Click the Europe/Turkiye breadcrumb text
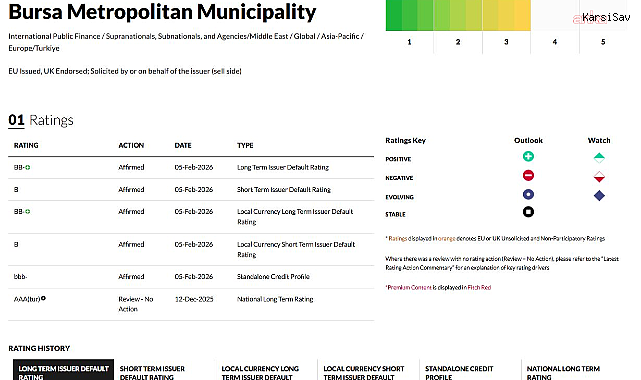The image size is (641, 380). tap(34, 48)
